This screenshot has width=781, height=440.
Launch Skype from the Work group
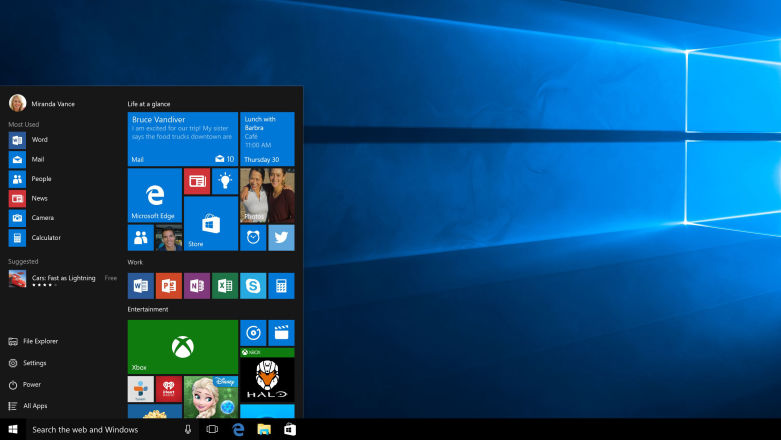(x=253, y=286)
